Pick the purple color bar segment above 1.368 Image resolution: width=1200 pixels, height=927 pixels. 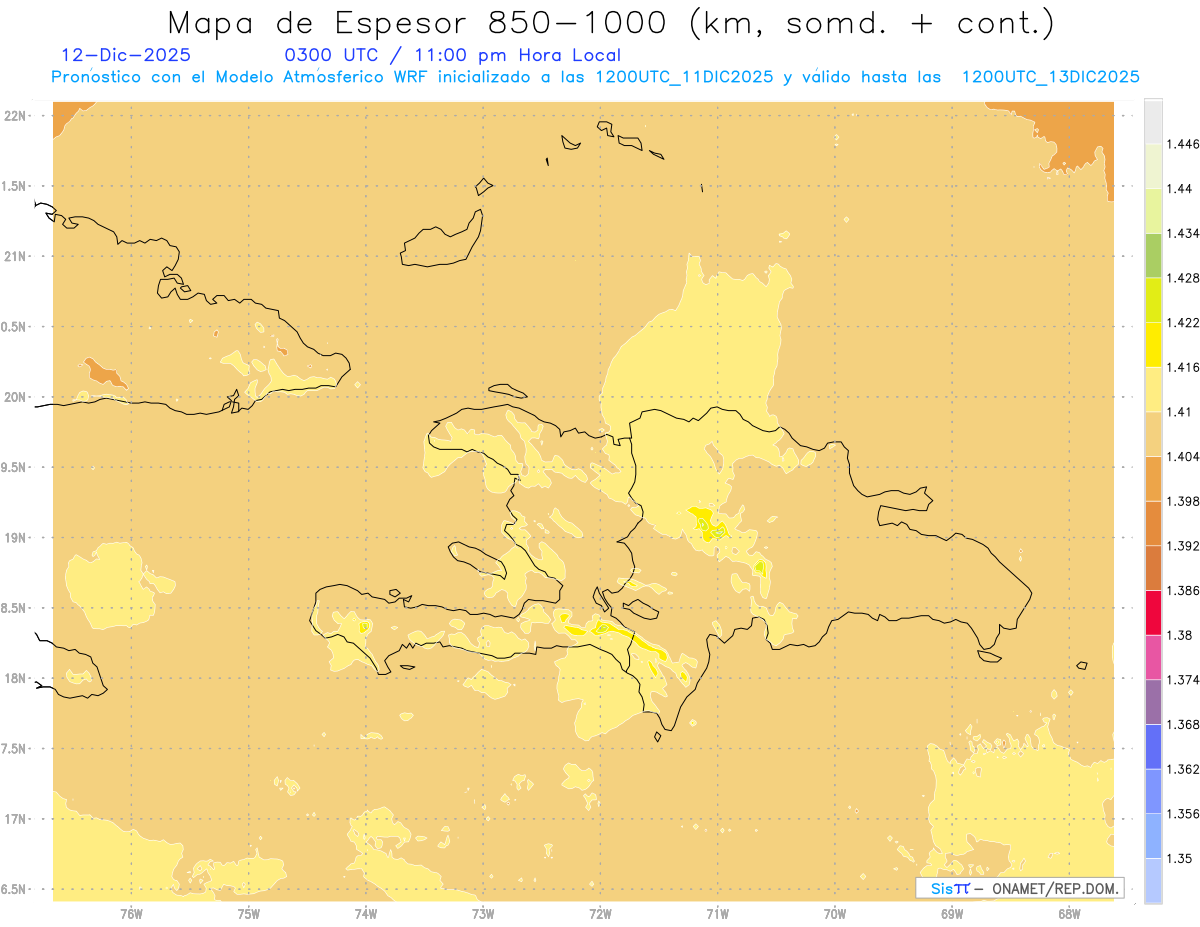tap(1153, 702)
